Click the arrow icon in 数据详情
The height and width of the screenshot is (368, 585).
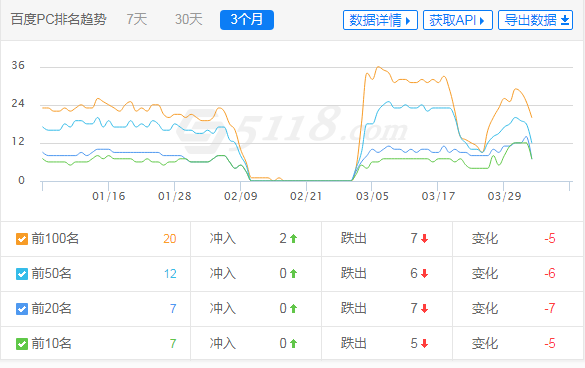[x=408, y=21]
